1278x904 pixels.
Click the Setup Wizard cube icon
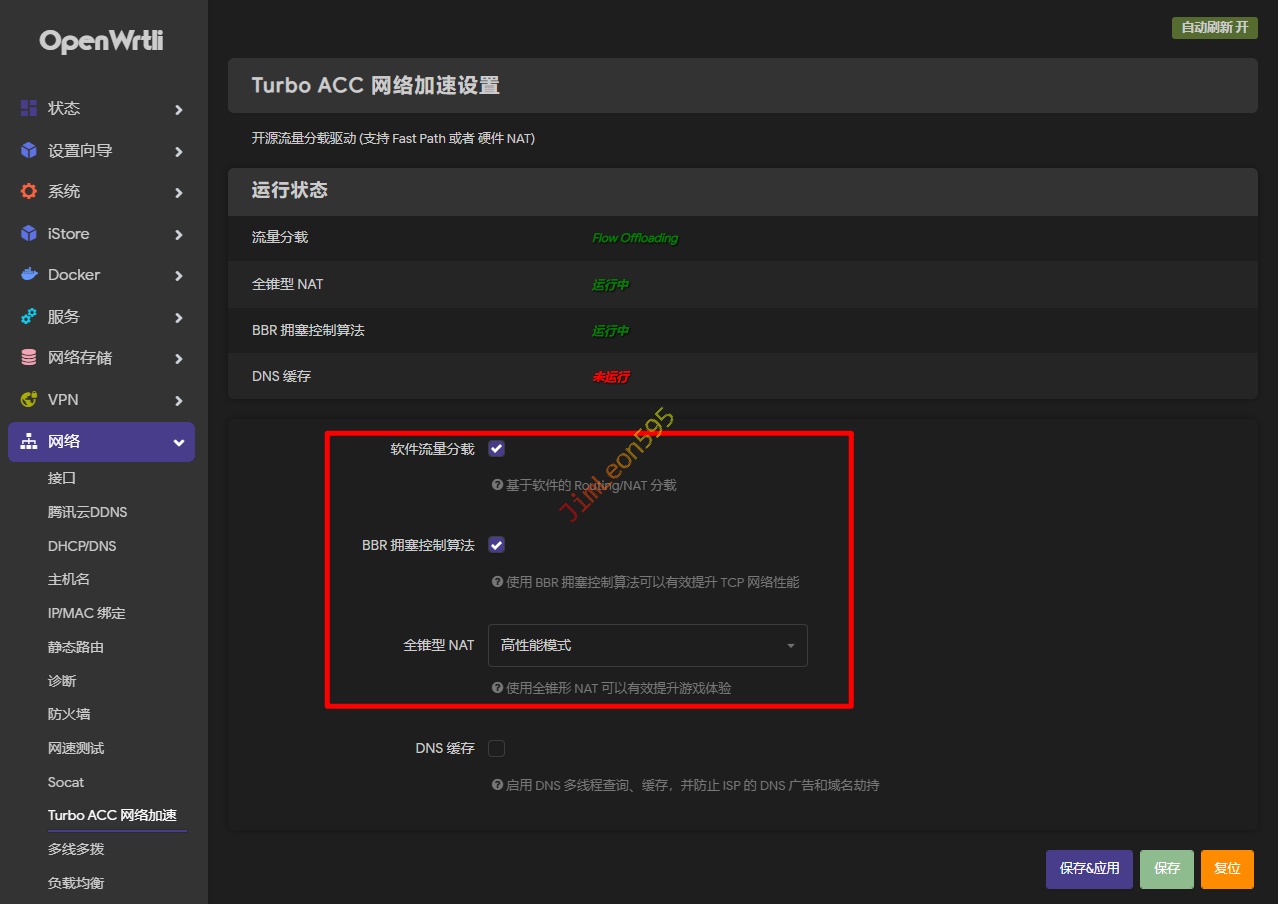[29, 150]
